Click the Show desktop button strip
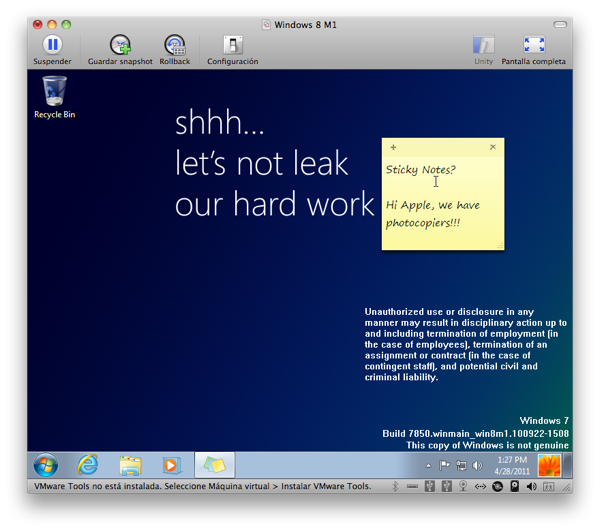Image resolution: width=600 pixels, height=531 pixels. click(x=568, y=465)
